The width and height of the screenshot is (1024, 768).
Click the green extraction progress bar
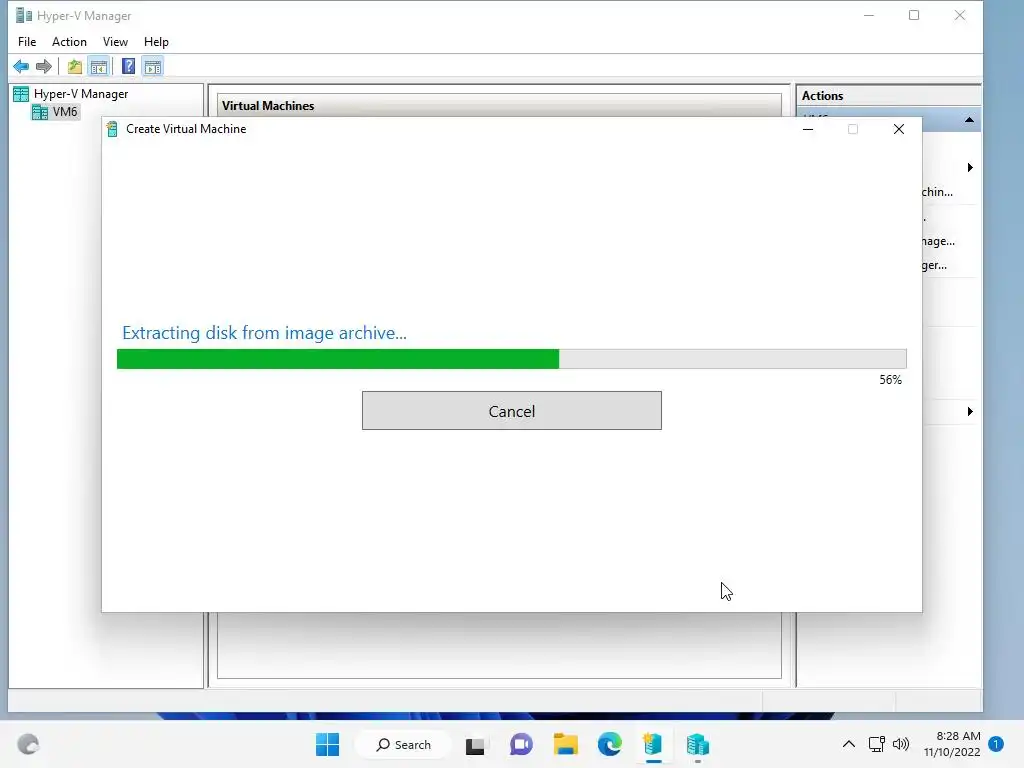point(511,359)
